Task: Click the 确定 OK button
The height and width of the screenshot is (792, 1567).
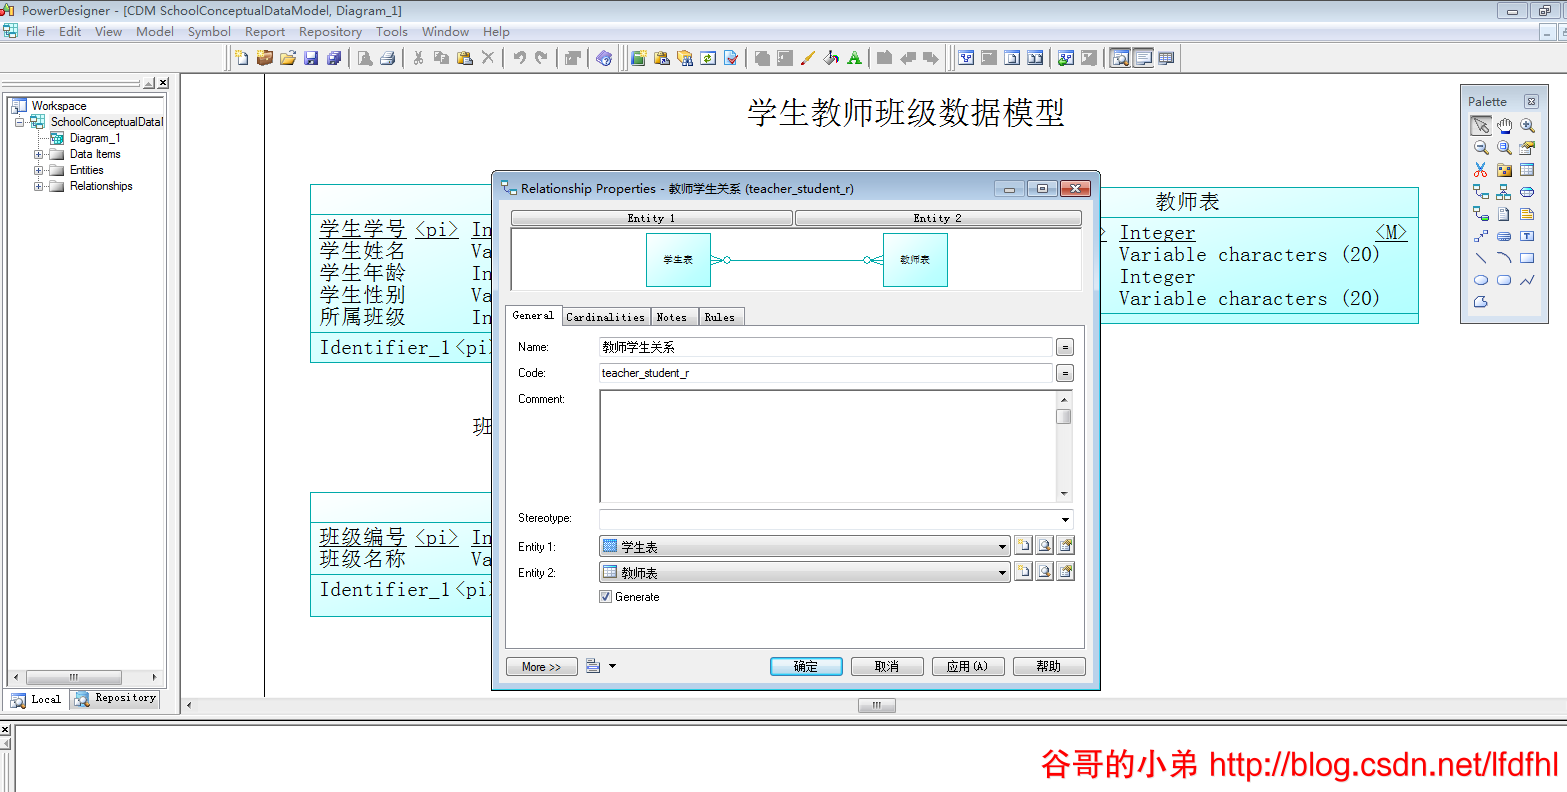Action: pyautogui.click(x=806, y=666)
